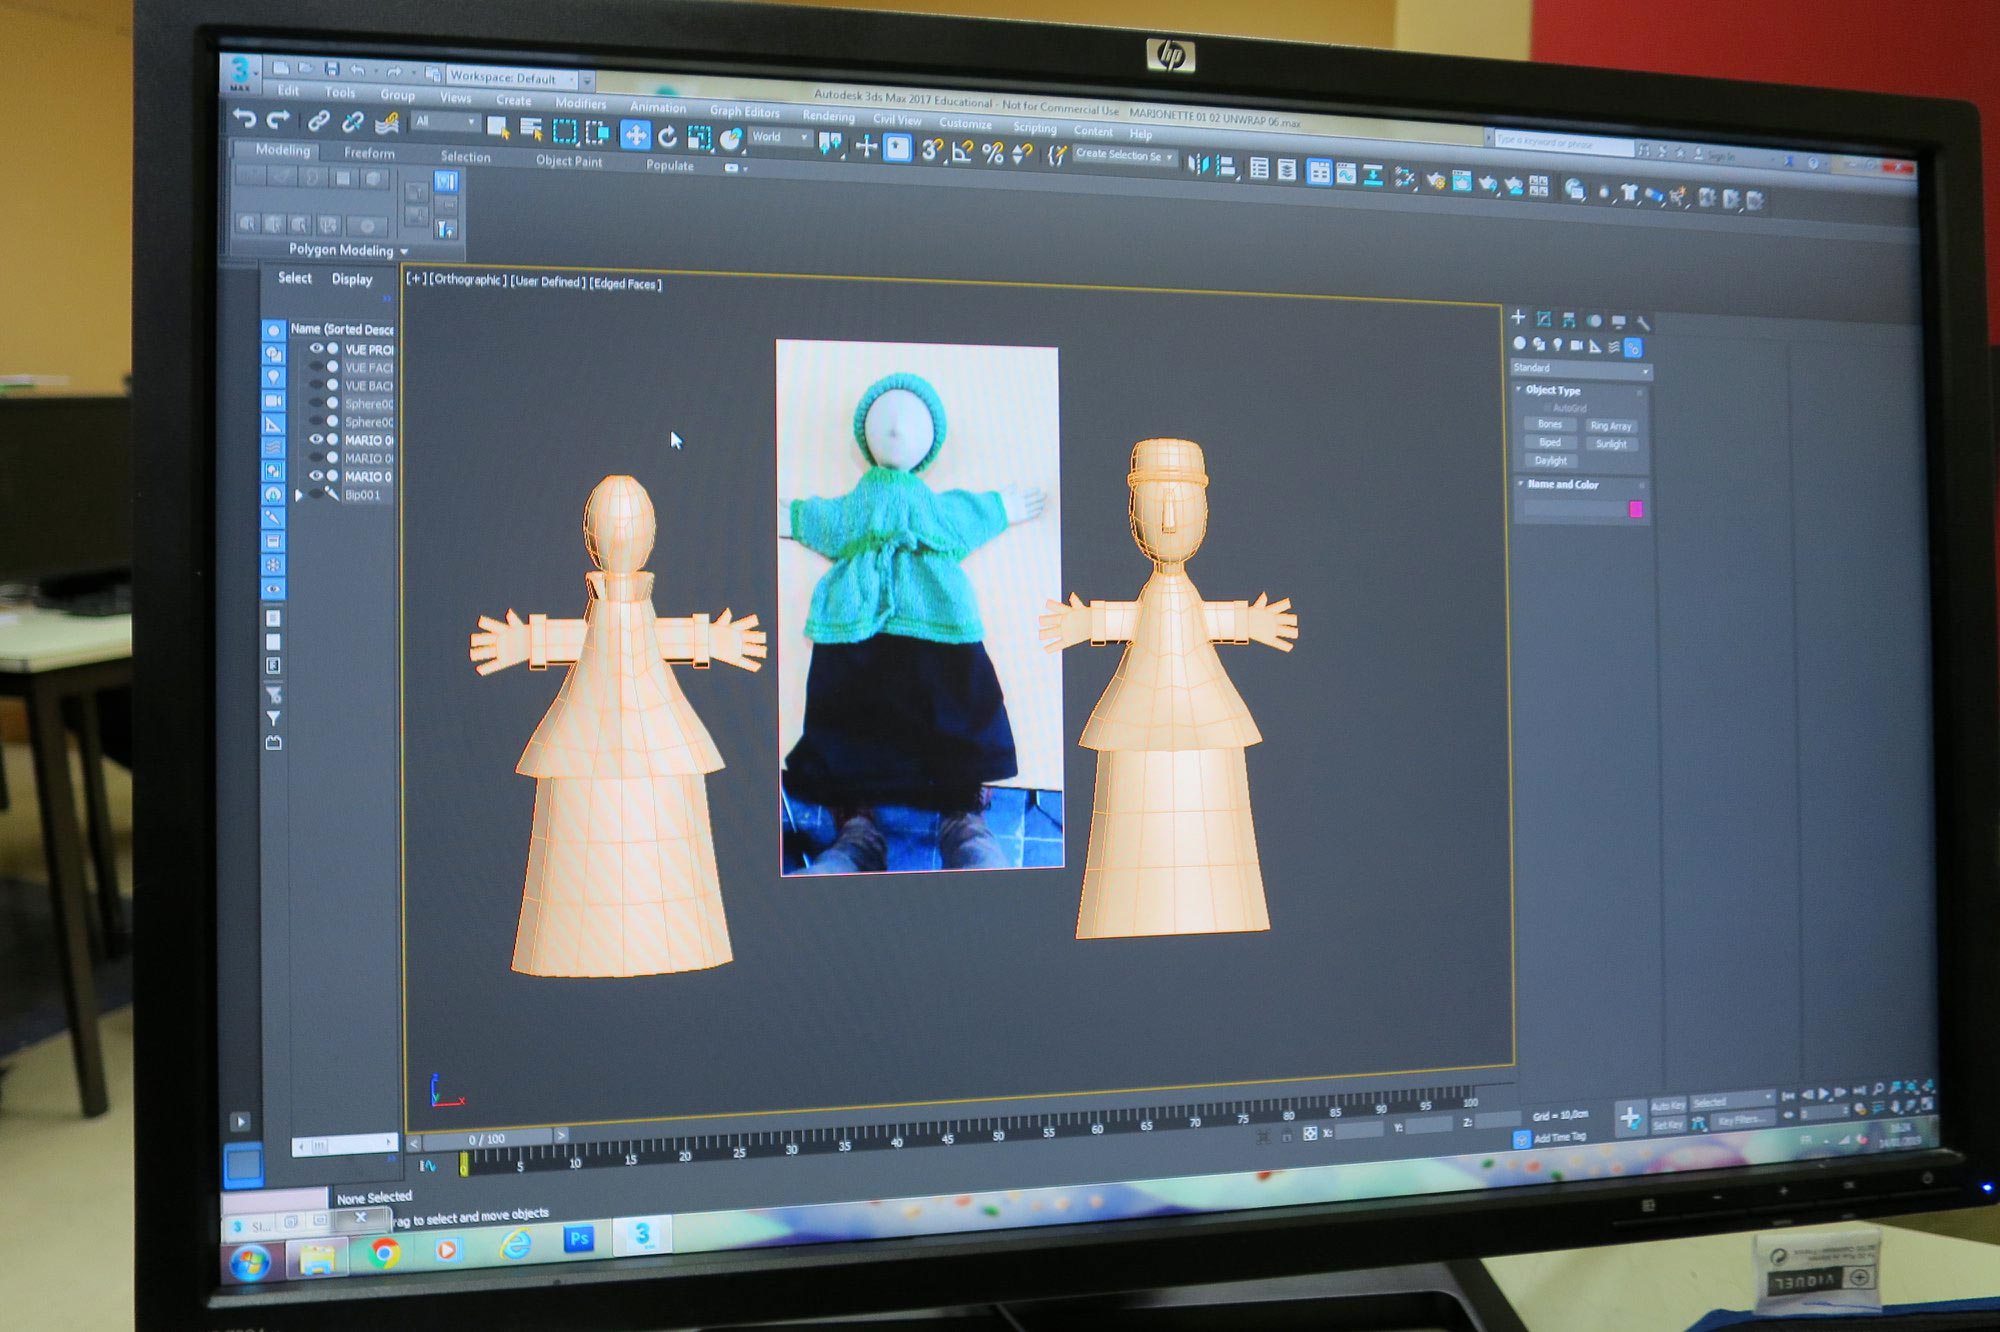Click the Ring Array button

[1610, 426]
